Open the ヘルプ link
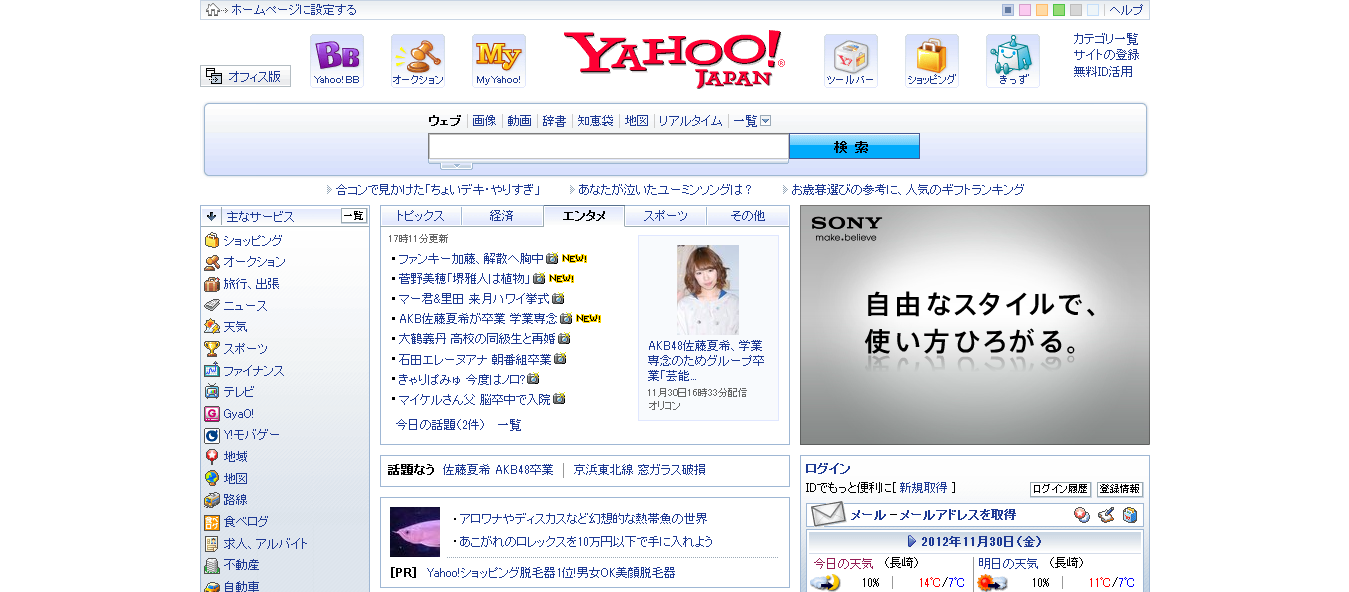The width and height of the screenshot is (1349, 592). tap(1126, 10)
